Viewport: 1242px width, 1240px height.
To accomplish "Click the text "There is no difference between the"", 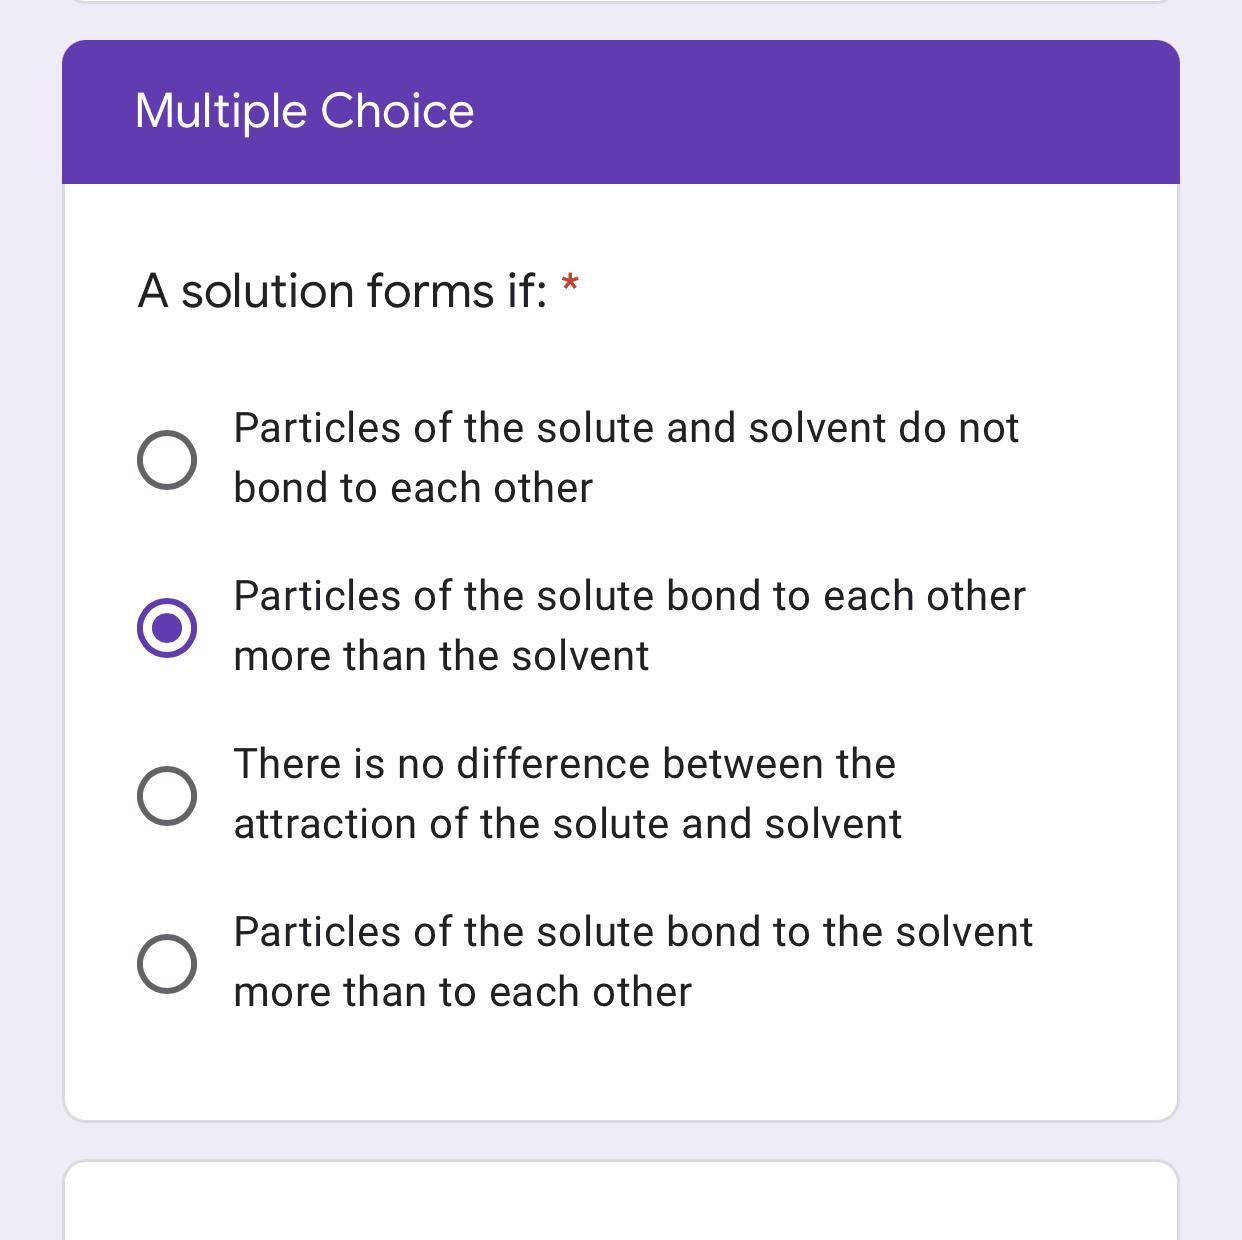I will (564, 764).
